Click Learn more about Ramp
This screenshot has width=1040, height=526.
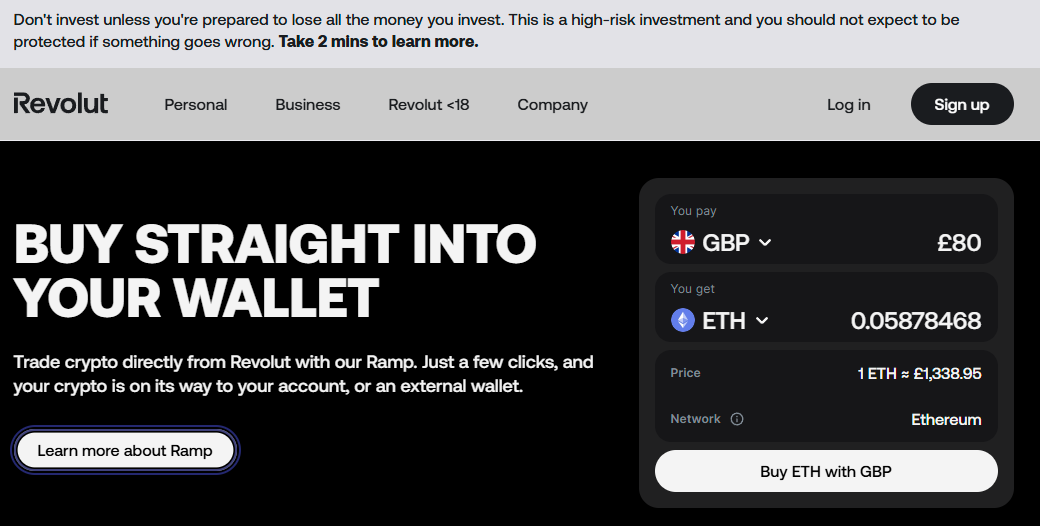(125, 451)
